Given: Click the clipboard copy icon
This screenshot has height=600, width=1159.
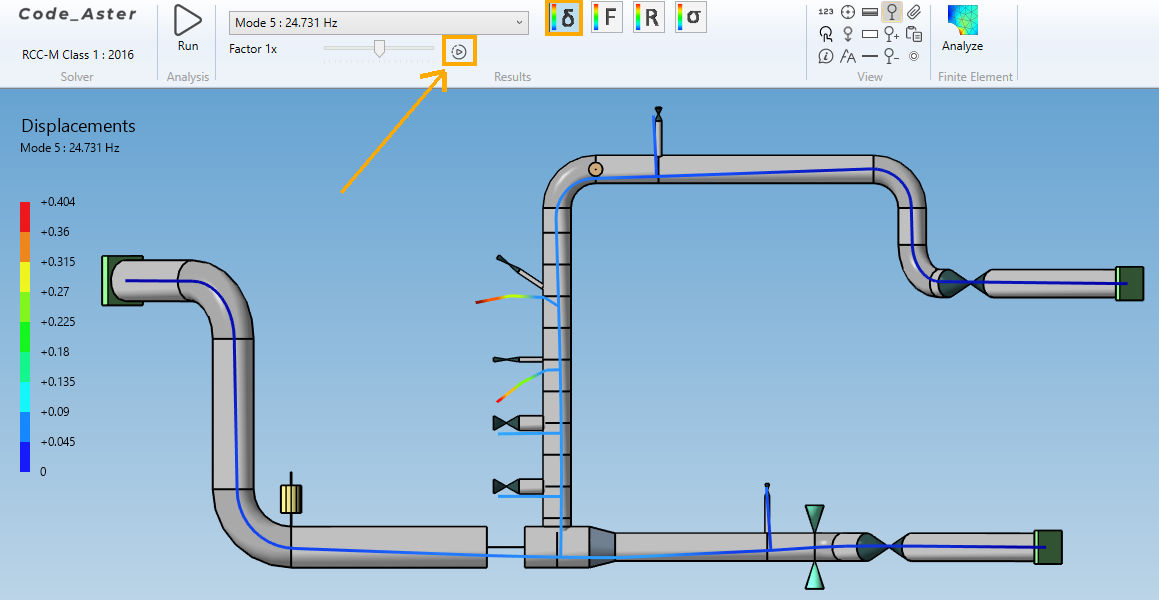Looking at the screenshot, I should pyautogui.click(x=913, y=34).
